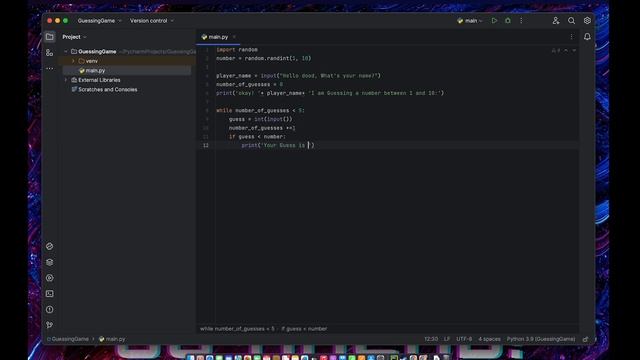
Task: Open the Notifications bell
Action: tap(587, 37)
